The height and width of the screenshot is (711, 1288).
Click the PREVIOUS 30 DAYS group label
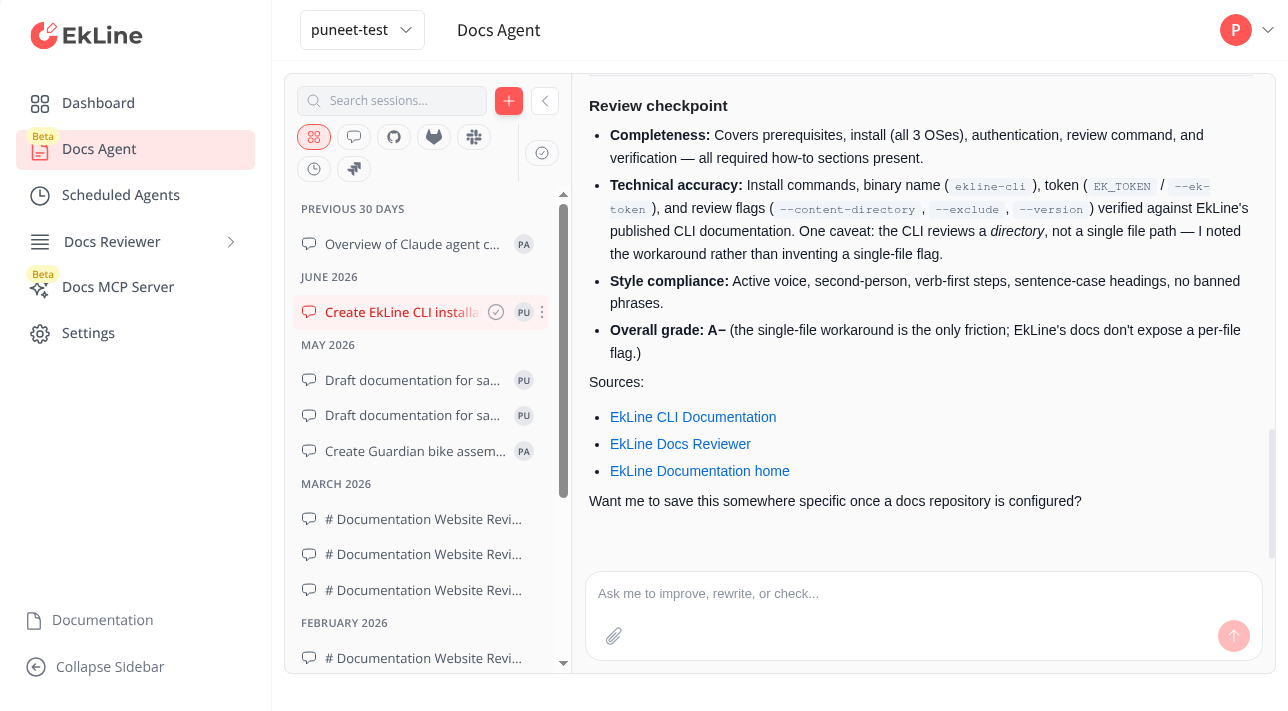353,209
